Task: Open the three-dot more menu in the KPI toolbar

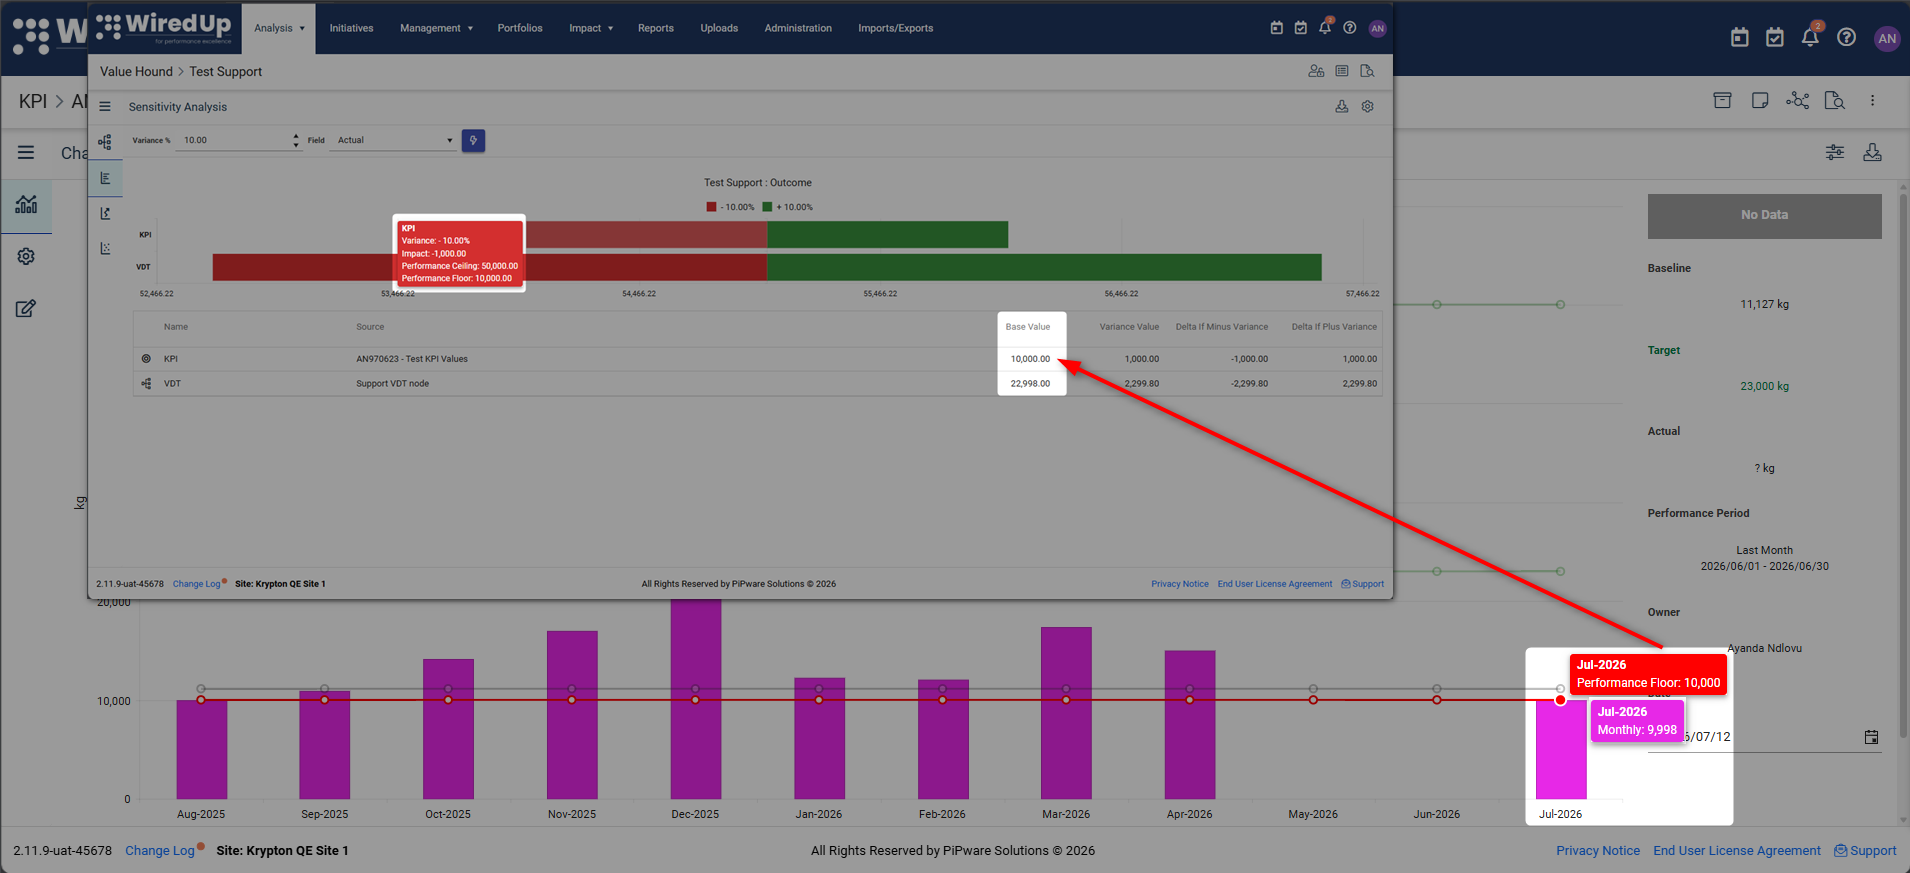Action: [1873, 100]
